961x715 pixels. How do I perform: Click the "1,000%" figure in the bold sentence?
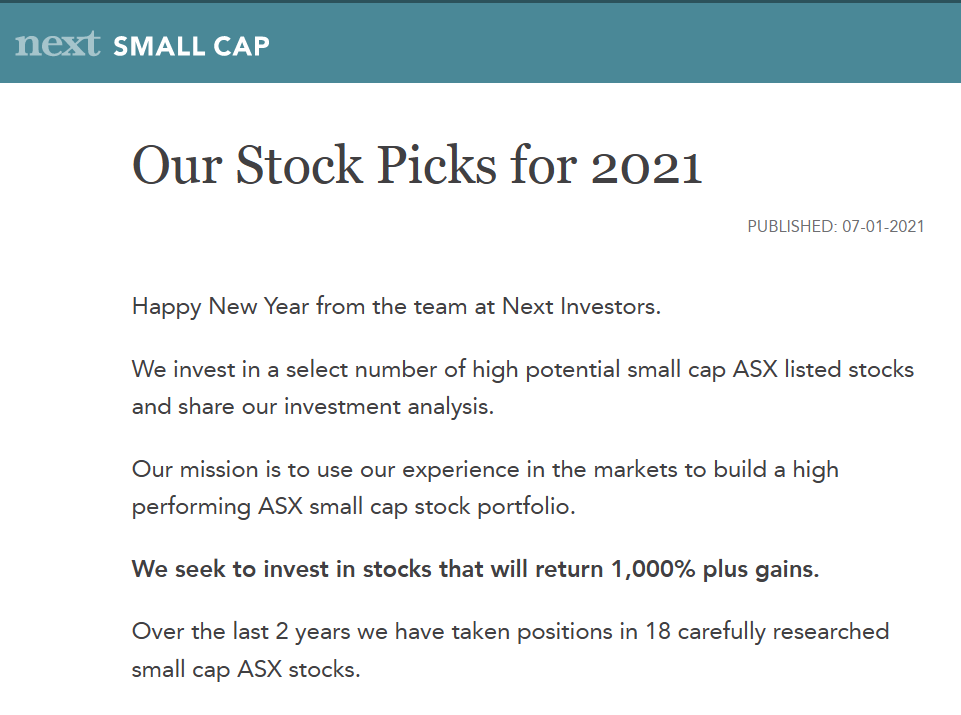pos(653,570)
